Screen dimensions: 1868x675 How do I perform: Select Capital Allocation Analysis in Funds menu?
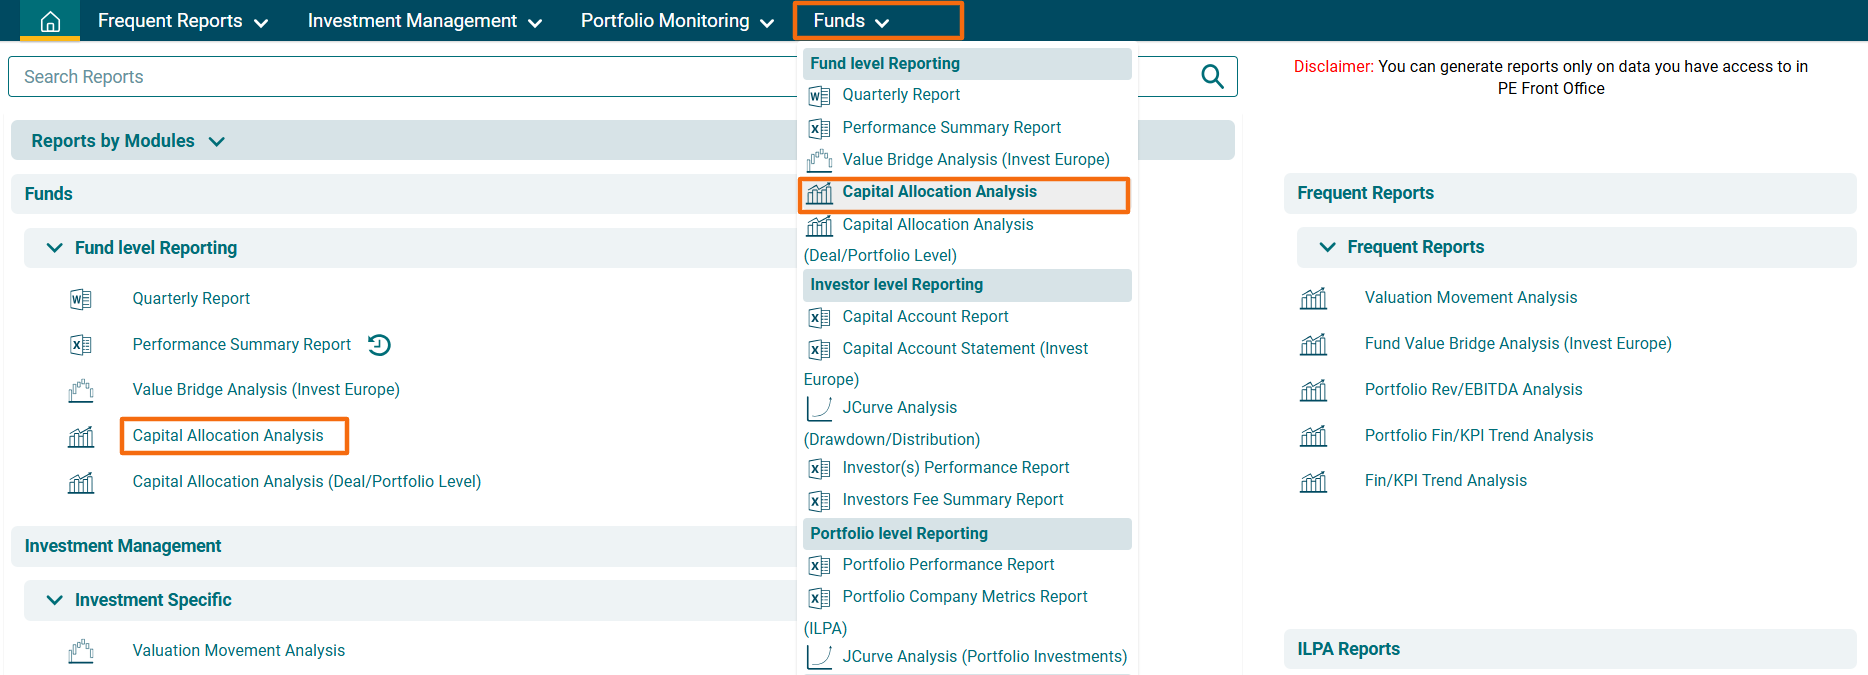939,192
